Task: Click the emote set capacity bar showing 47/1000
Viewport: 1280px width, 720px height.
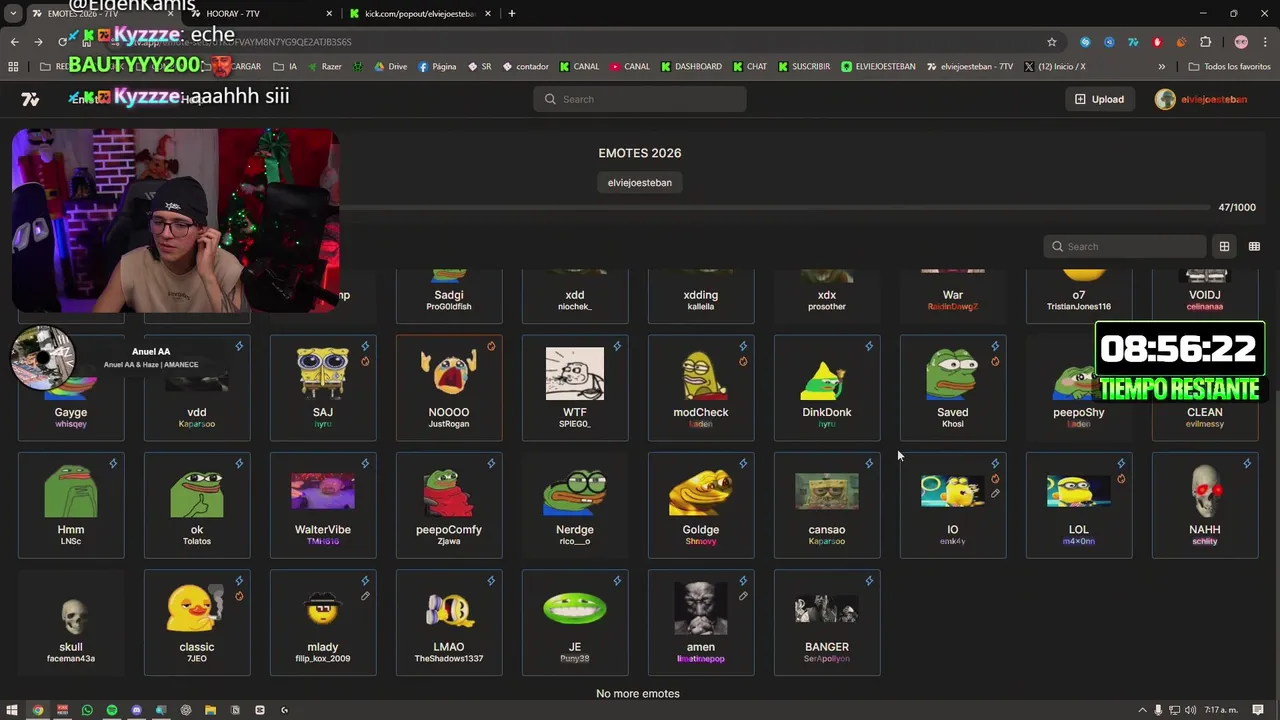Action: (x=775, y=207)
